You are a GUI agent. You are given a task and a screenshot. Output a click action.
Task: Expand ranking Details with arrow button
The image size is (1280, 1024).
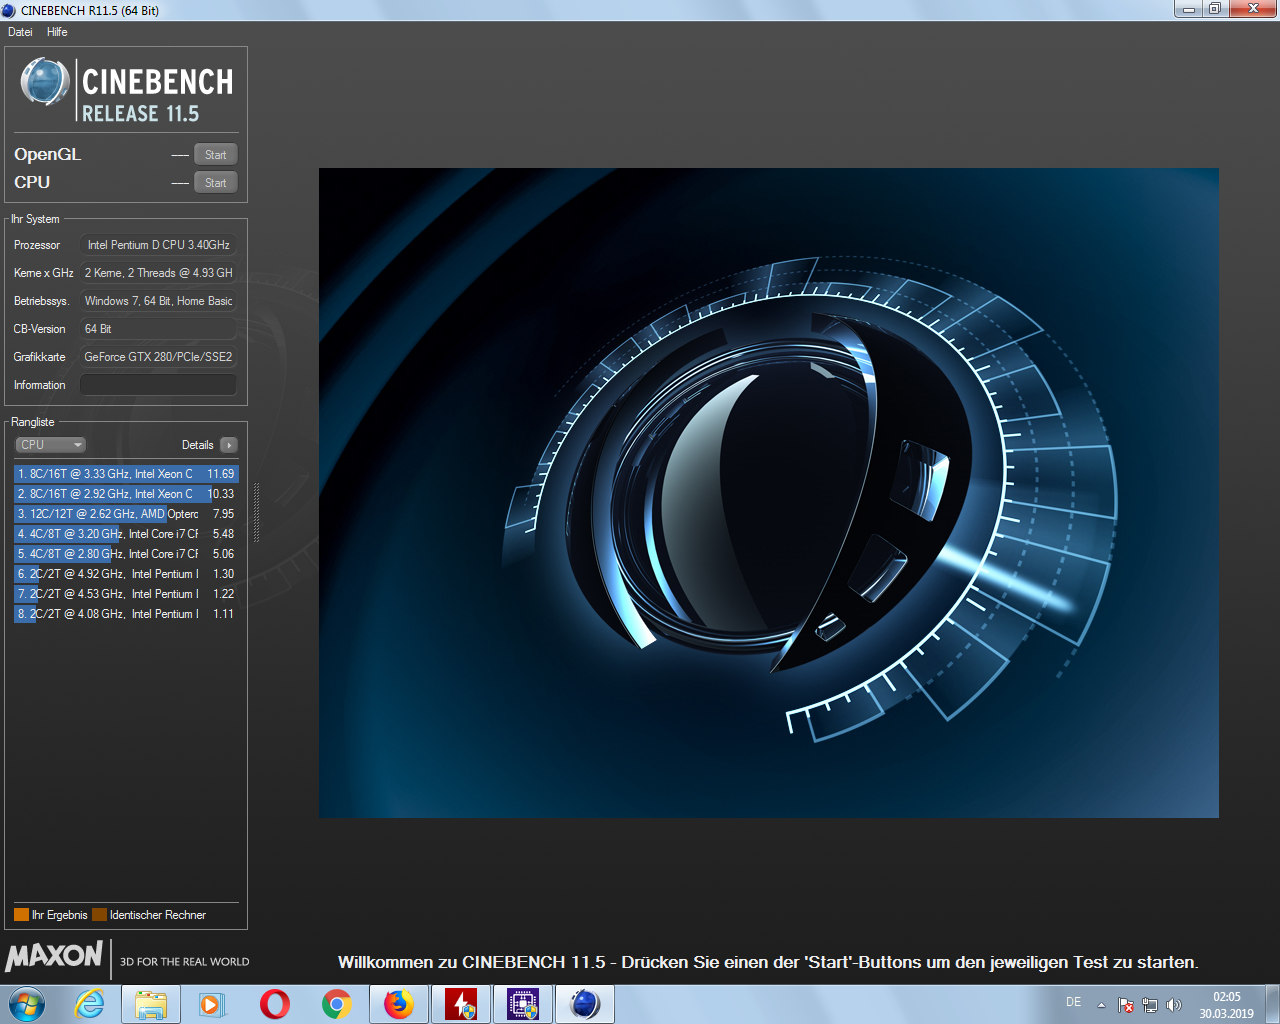229,445
